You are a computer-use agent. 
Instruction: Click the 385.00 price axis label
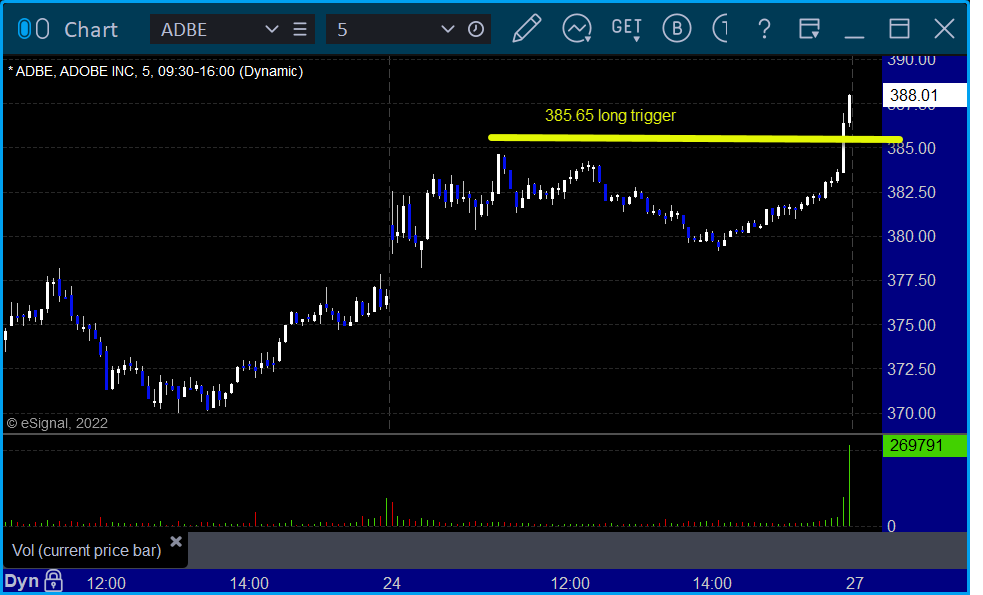[x=911, y=149]
